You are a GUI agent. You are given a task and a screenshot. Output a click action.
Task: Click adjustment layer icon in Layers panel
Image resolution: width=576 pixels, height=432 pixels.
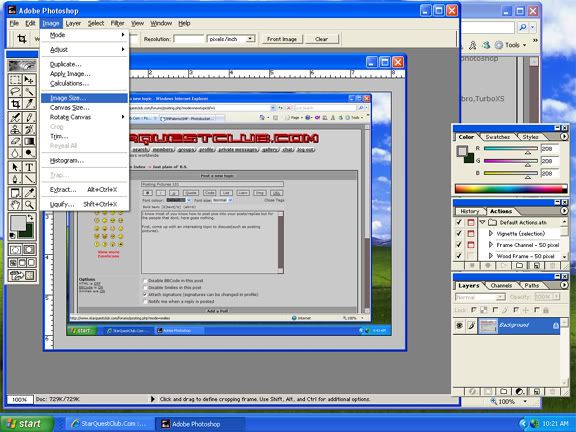pos(519,392)
